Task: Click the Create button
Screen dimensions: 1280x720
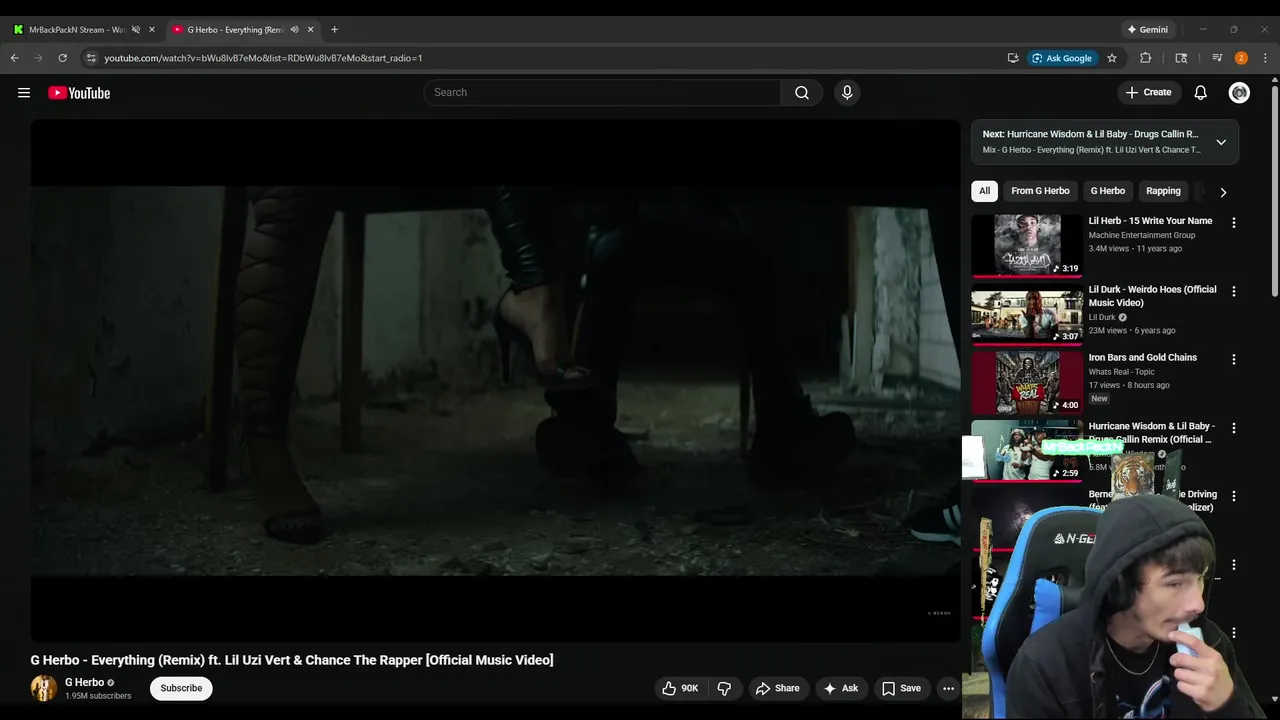Action: click(x=1148, y=93)
